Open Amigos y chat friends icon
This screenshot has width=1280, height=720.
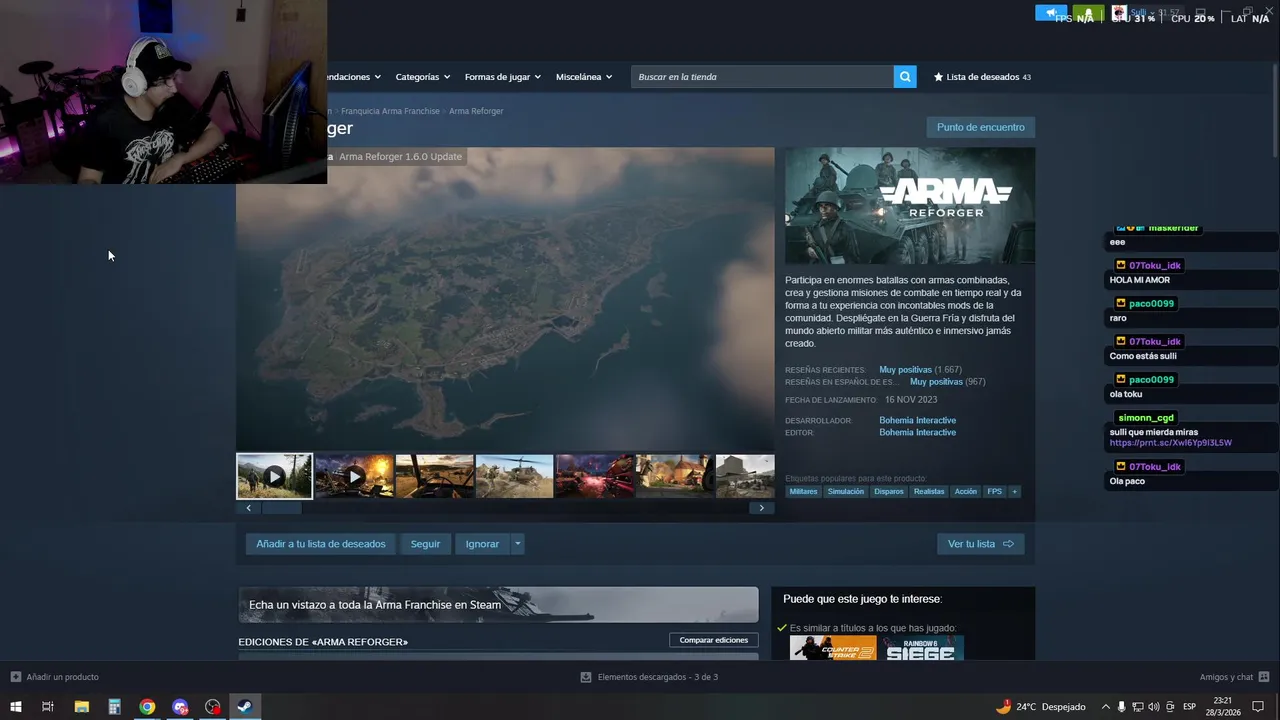coord(1264,677)
